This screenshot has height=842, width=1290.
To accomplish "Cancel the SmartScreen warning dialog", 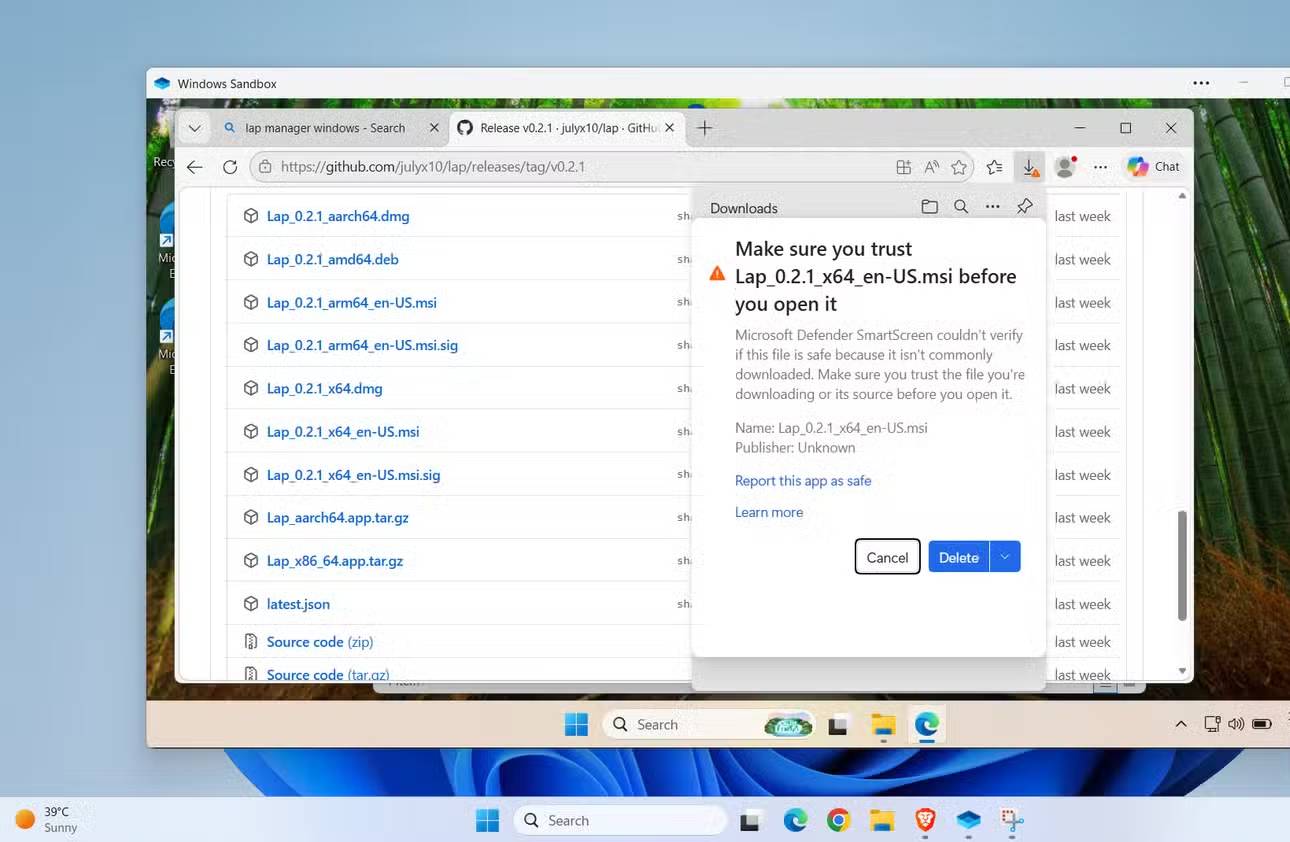I will (887, 557).
